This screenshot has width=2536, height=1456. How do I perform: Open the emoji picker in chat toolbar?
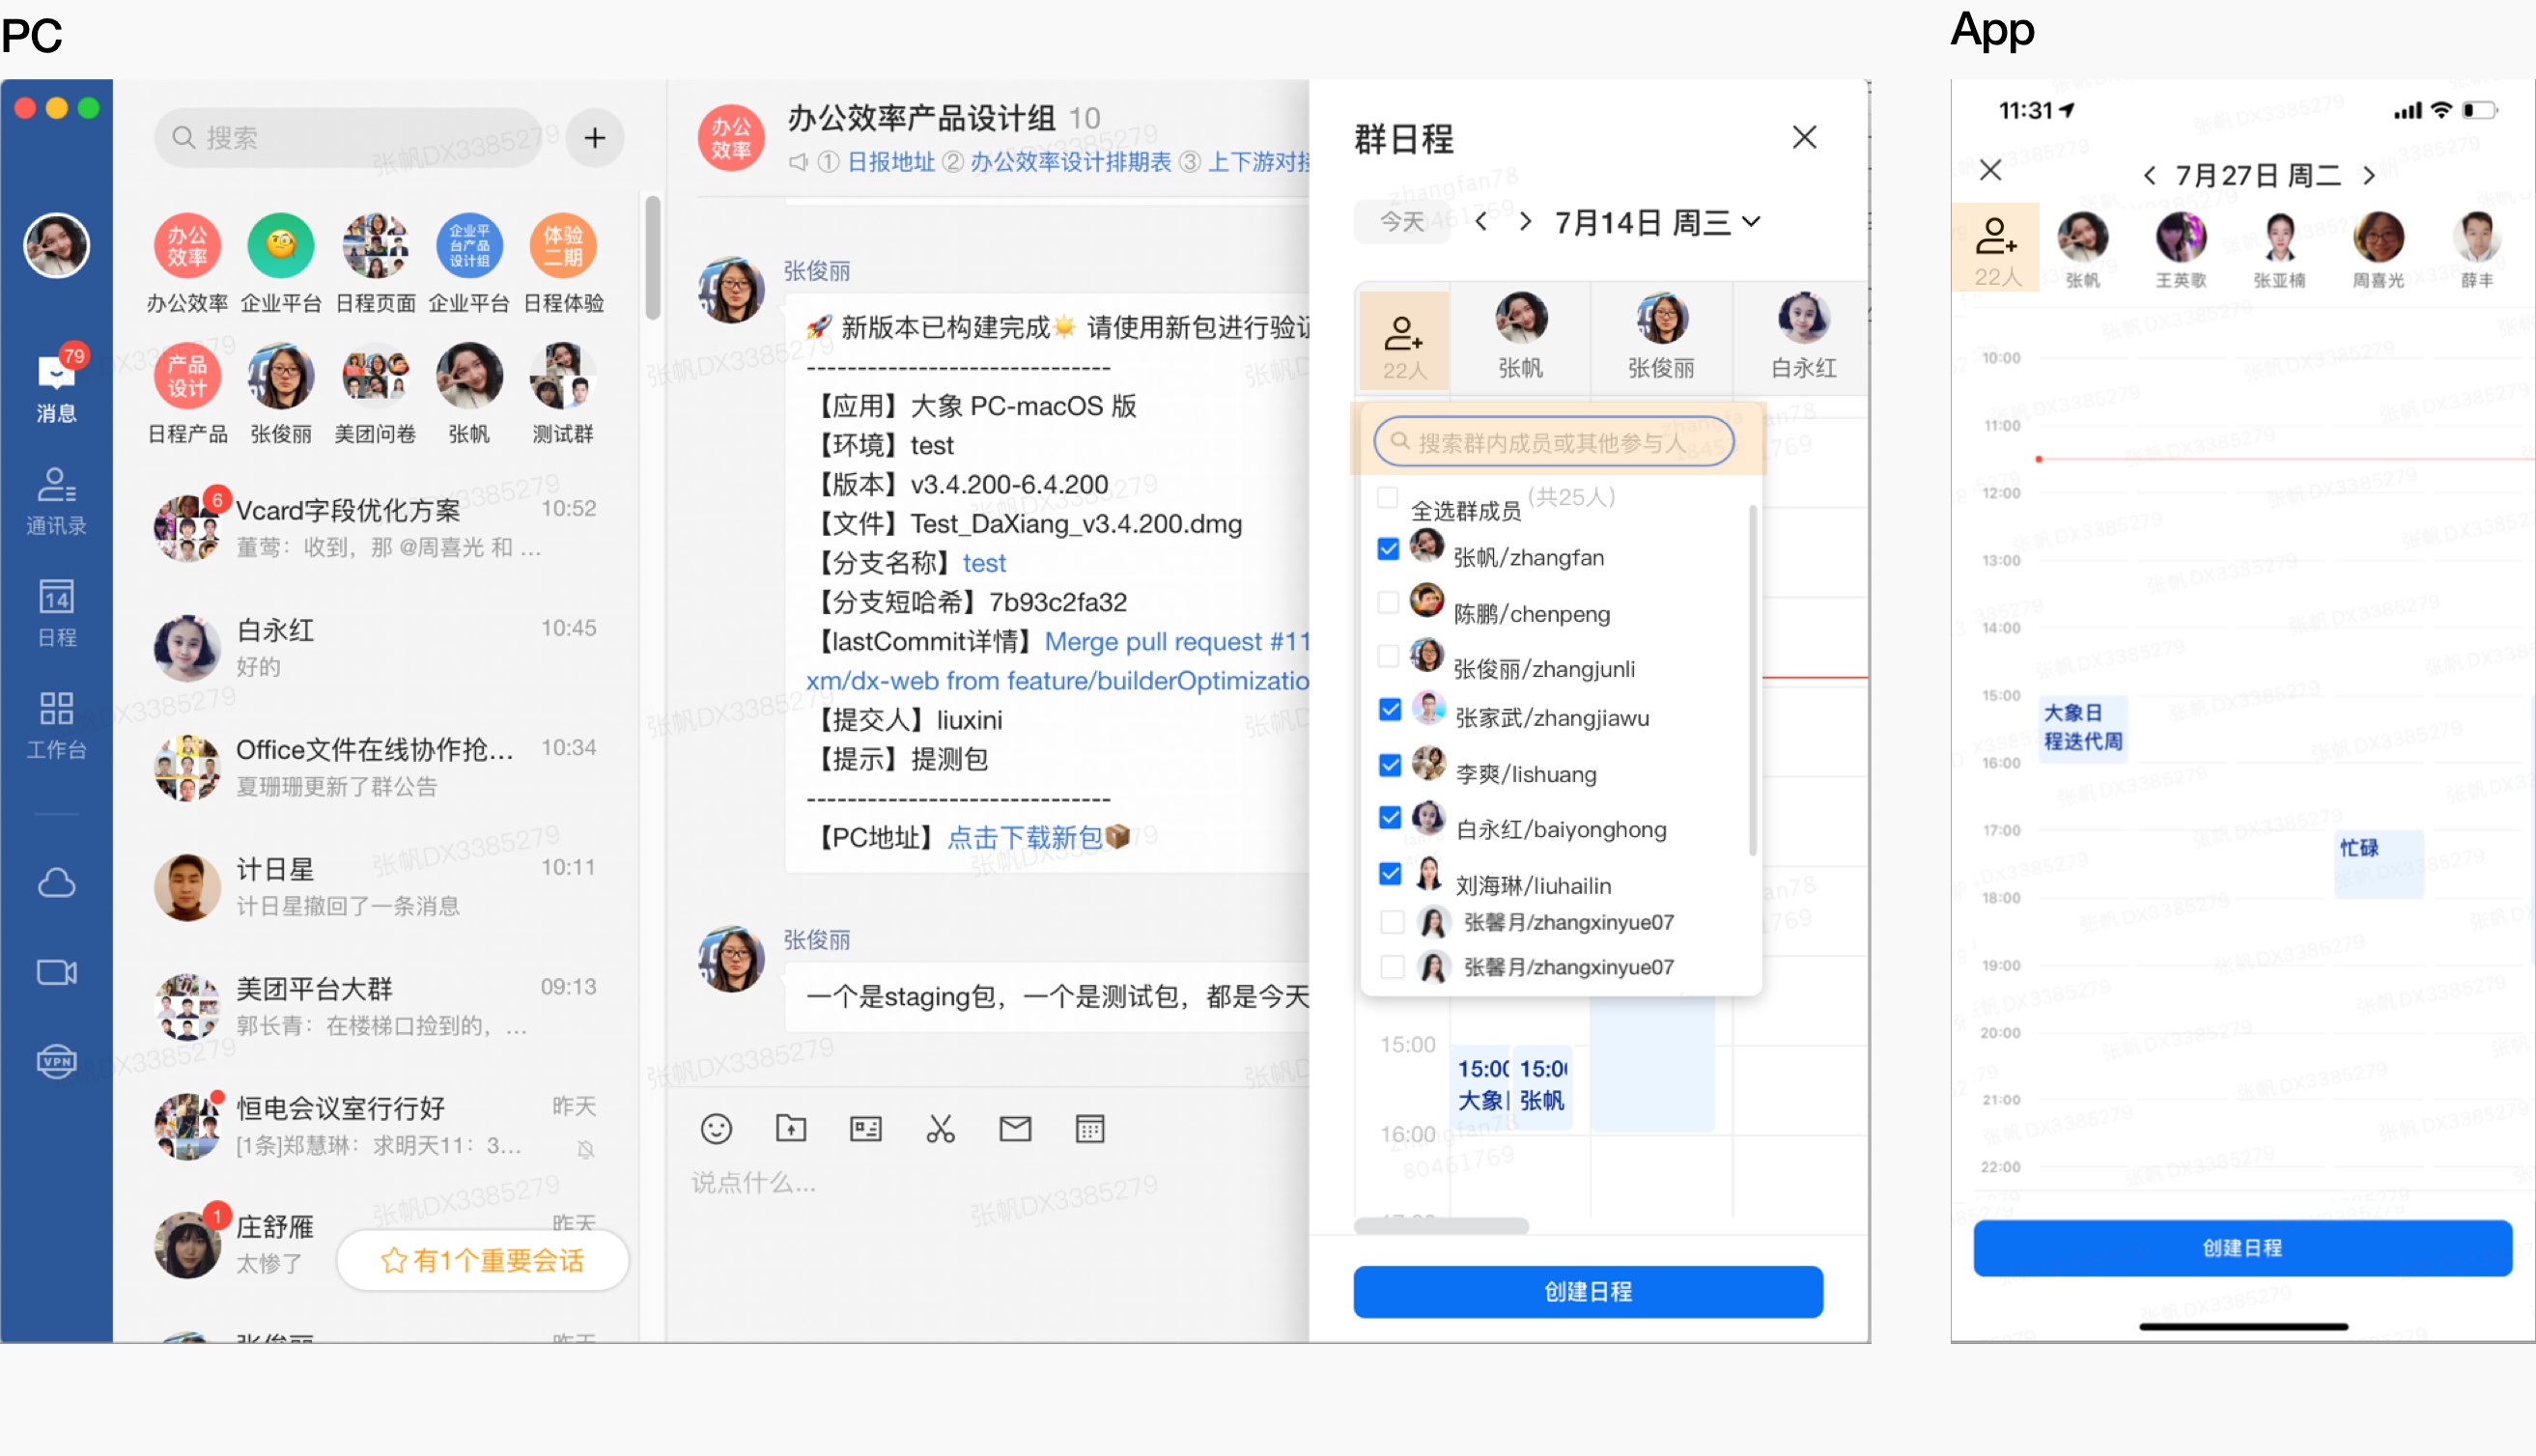point(716,1129)
